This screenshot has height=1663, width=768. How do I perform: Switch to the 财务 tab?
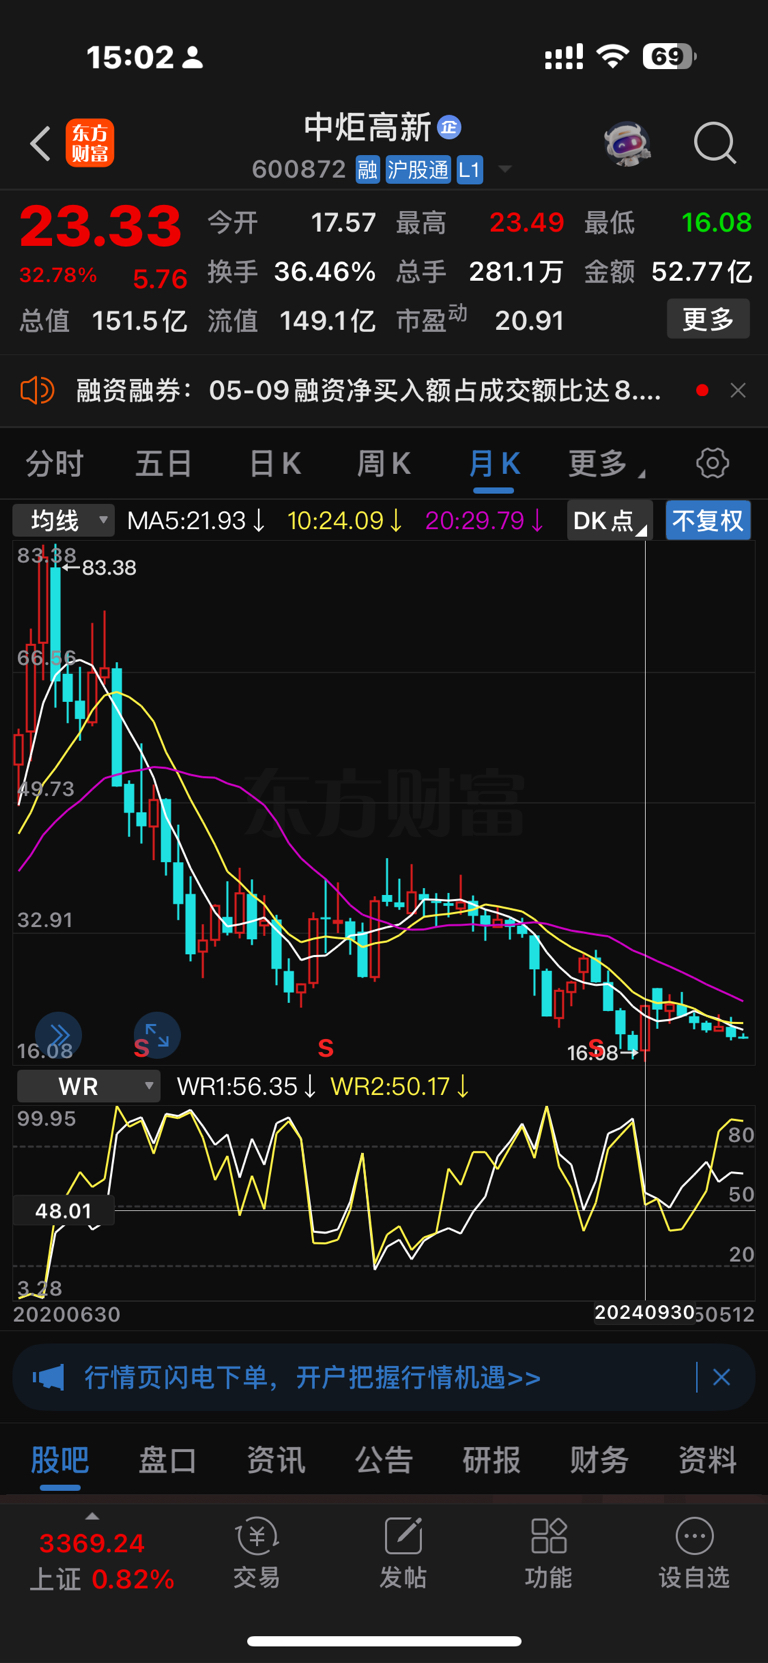coord(600,1460)
